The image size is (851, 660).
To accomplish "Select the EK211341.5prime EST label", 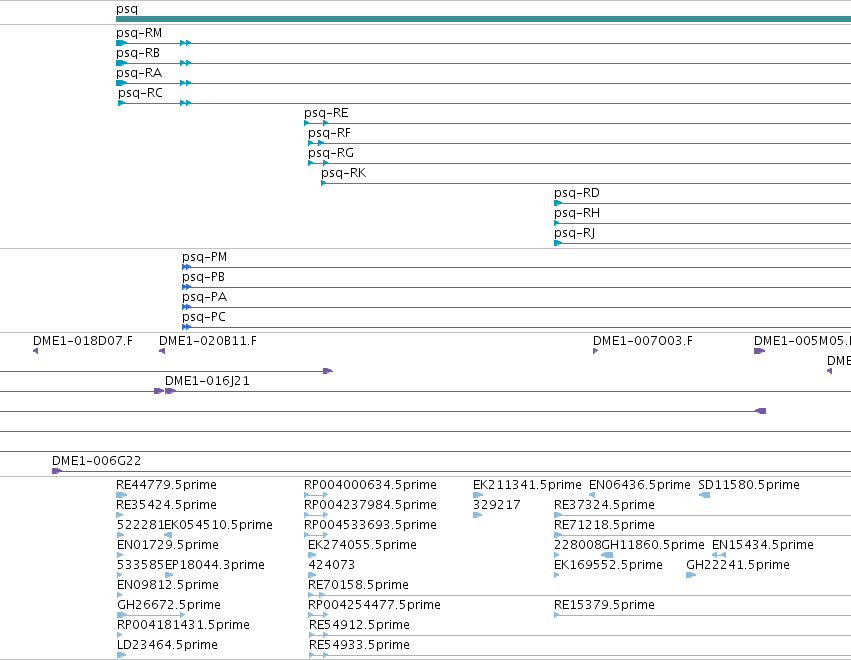I will click(x=527, y=485).
